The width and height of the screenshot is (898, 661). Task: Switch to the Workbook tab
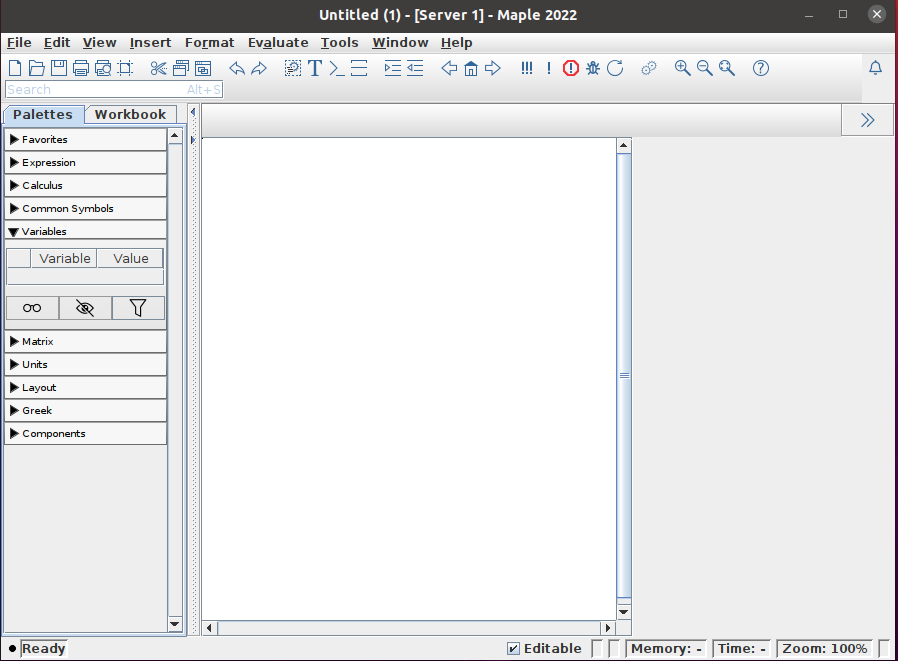pos(130,114)
